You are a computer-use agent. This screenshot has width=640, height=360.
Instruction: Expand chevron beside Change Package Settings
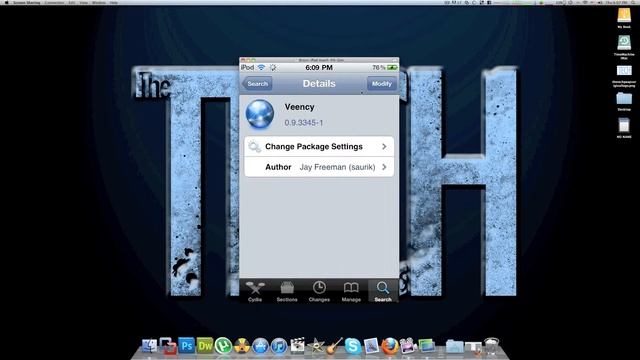[x=384, y=147]
